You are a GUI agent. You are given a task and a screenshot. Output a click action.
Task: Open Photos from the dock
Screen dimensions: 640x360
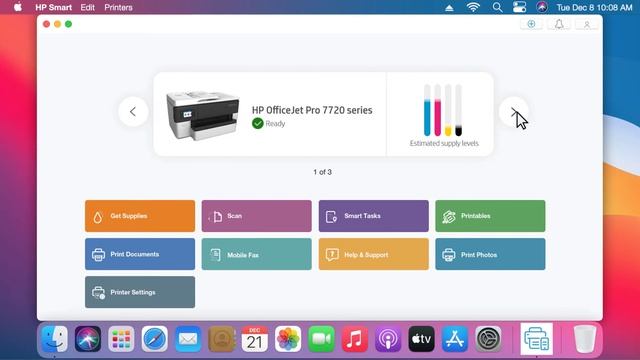[x=288, y=339]
